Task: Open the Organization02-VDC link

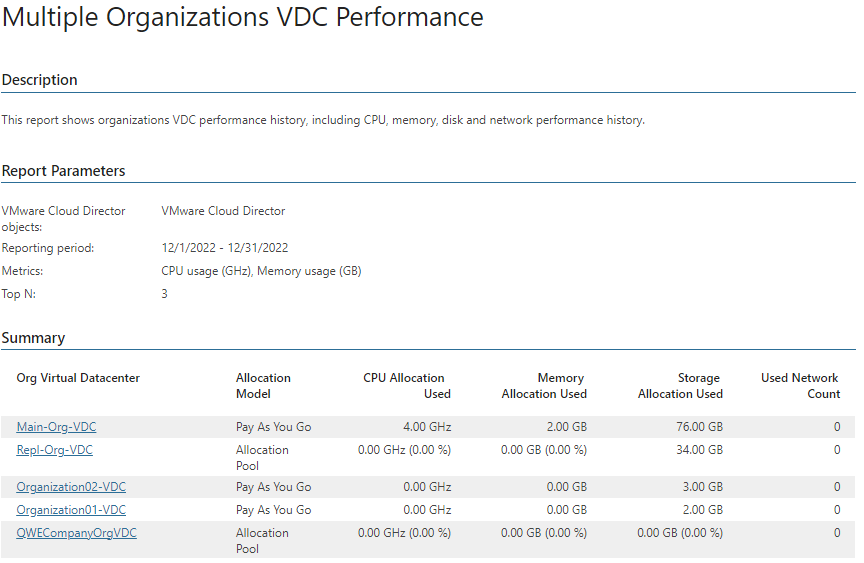Action: point(71,487)
